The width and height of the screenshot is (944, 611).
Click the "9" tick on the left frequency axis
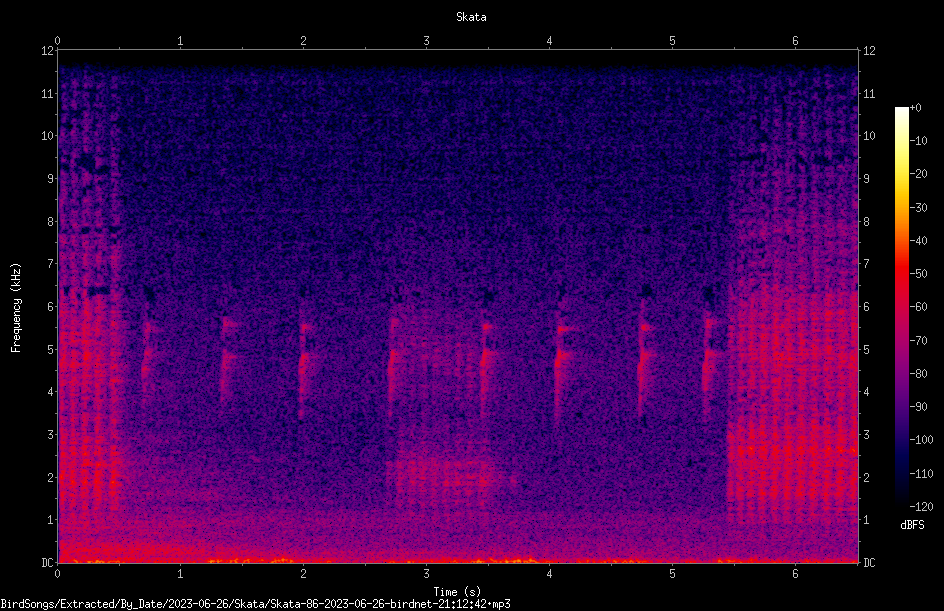pos(51,179)
